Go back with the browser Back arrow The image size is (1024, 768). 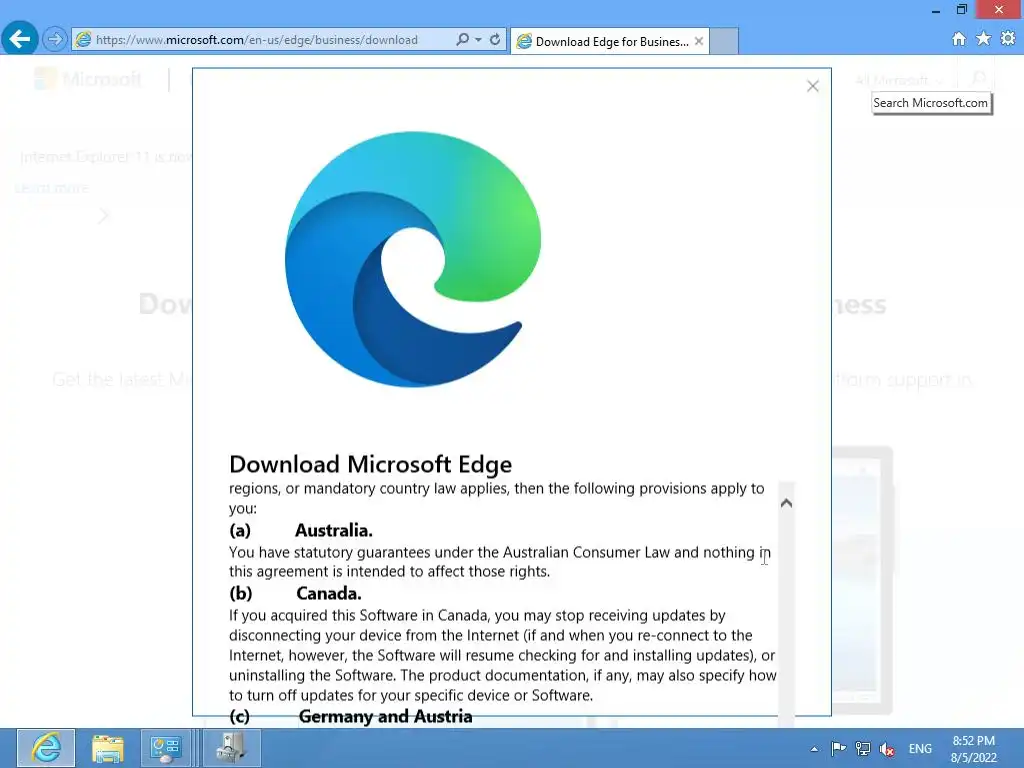click(20, 39)
